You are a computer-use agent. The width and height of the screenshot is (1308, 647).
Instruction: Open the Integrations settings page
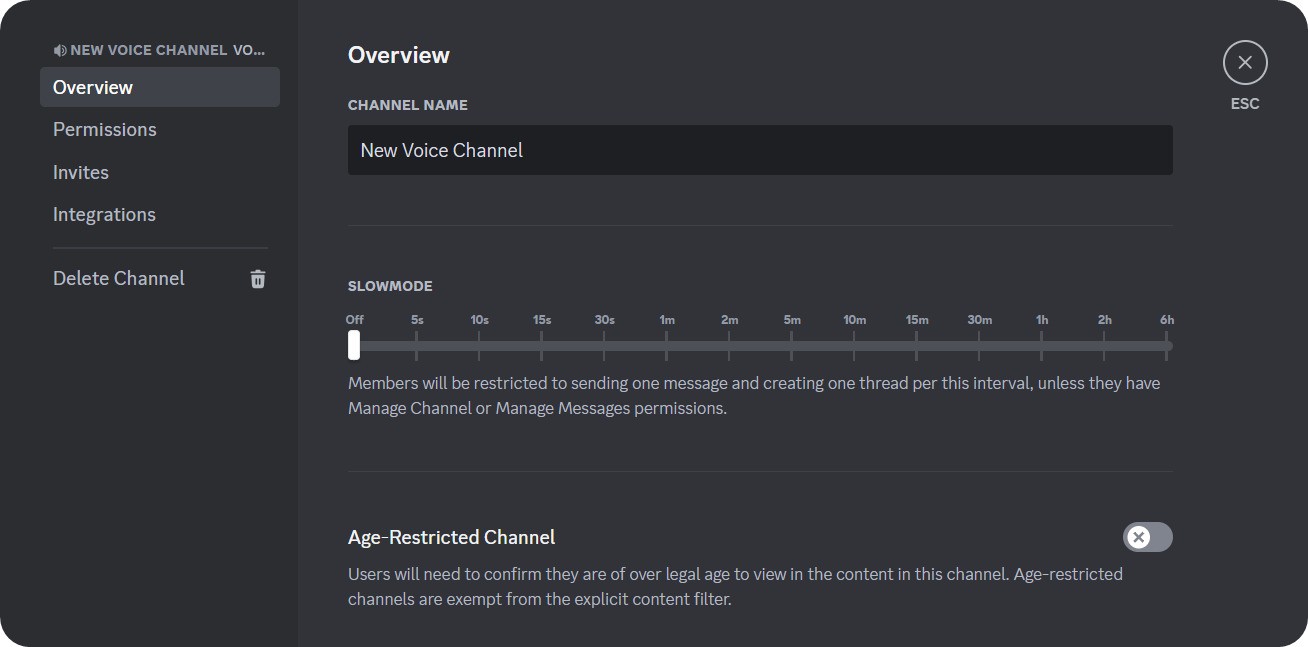pyautogui.click(x=104, y=214)
